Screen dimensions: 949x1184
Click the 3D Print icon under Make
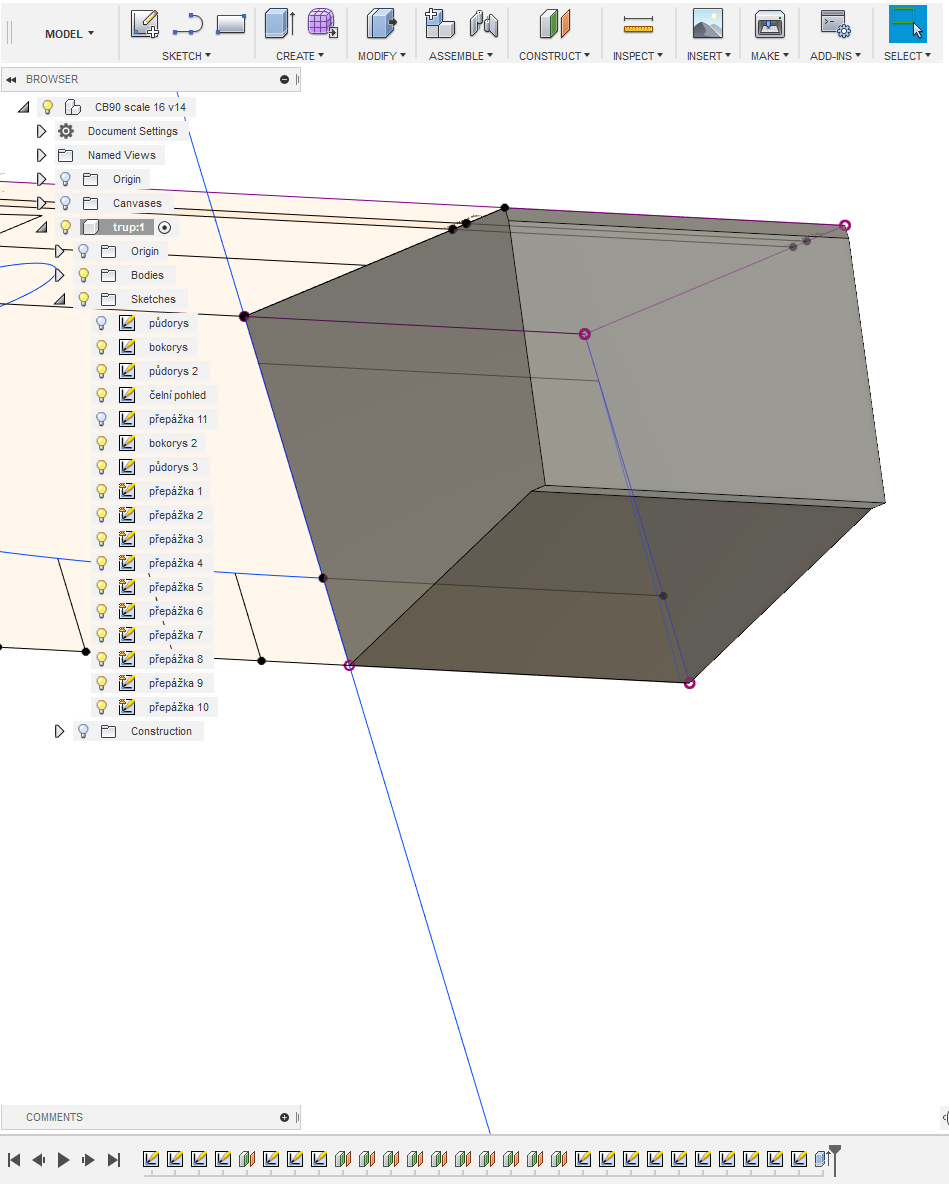pyautogui.click(x=769, y=23)
